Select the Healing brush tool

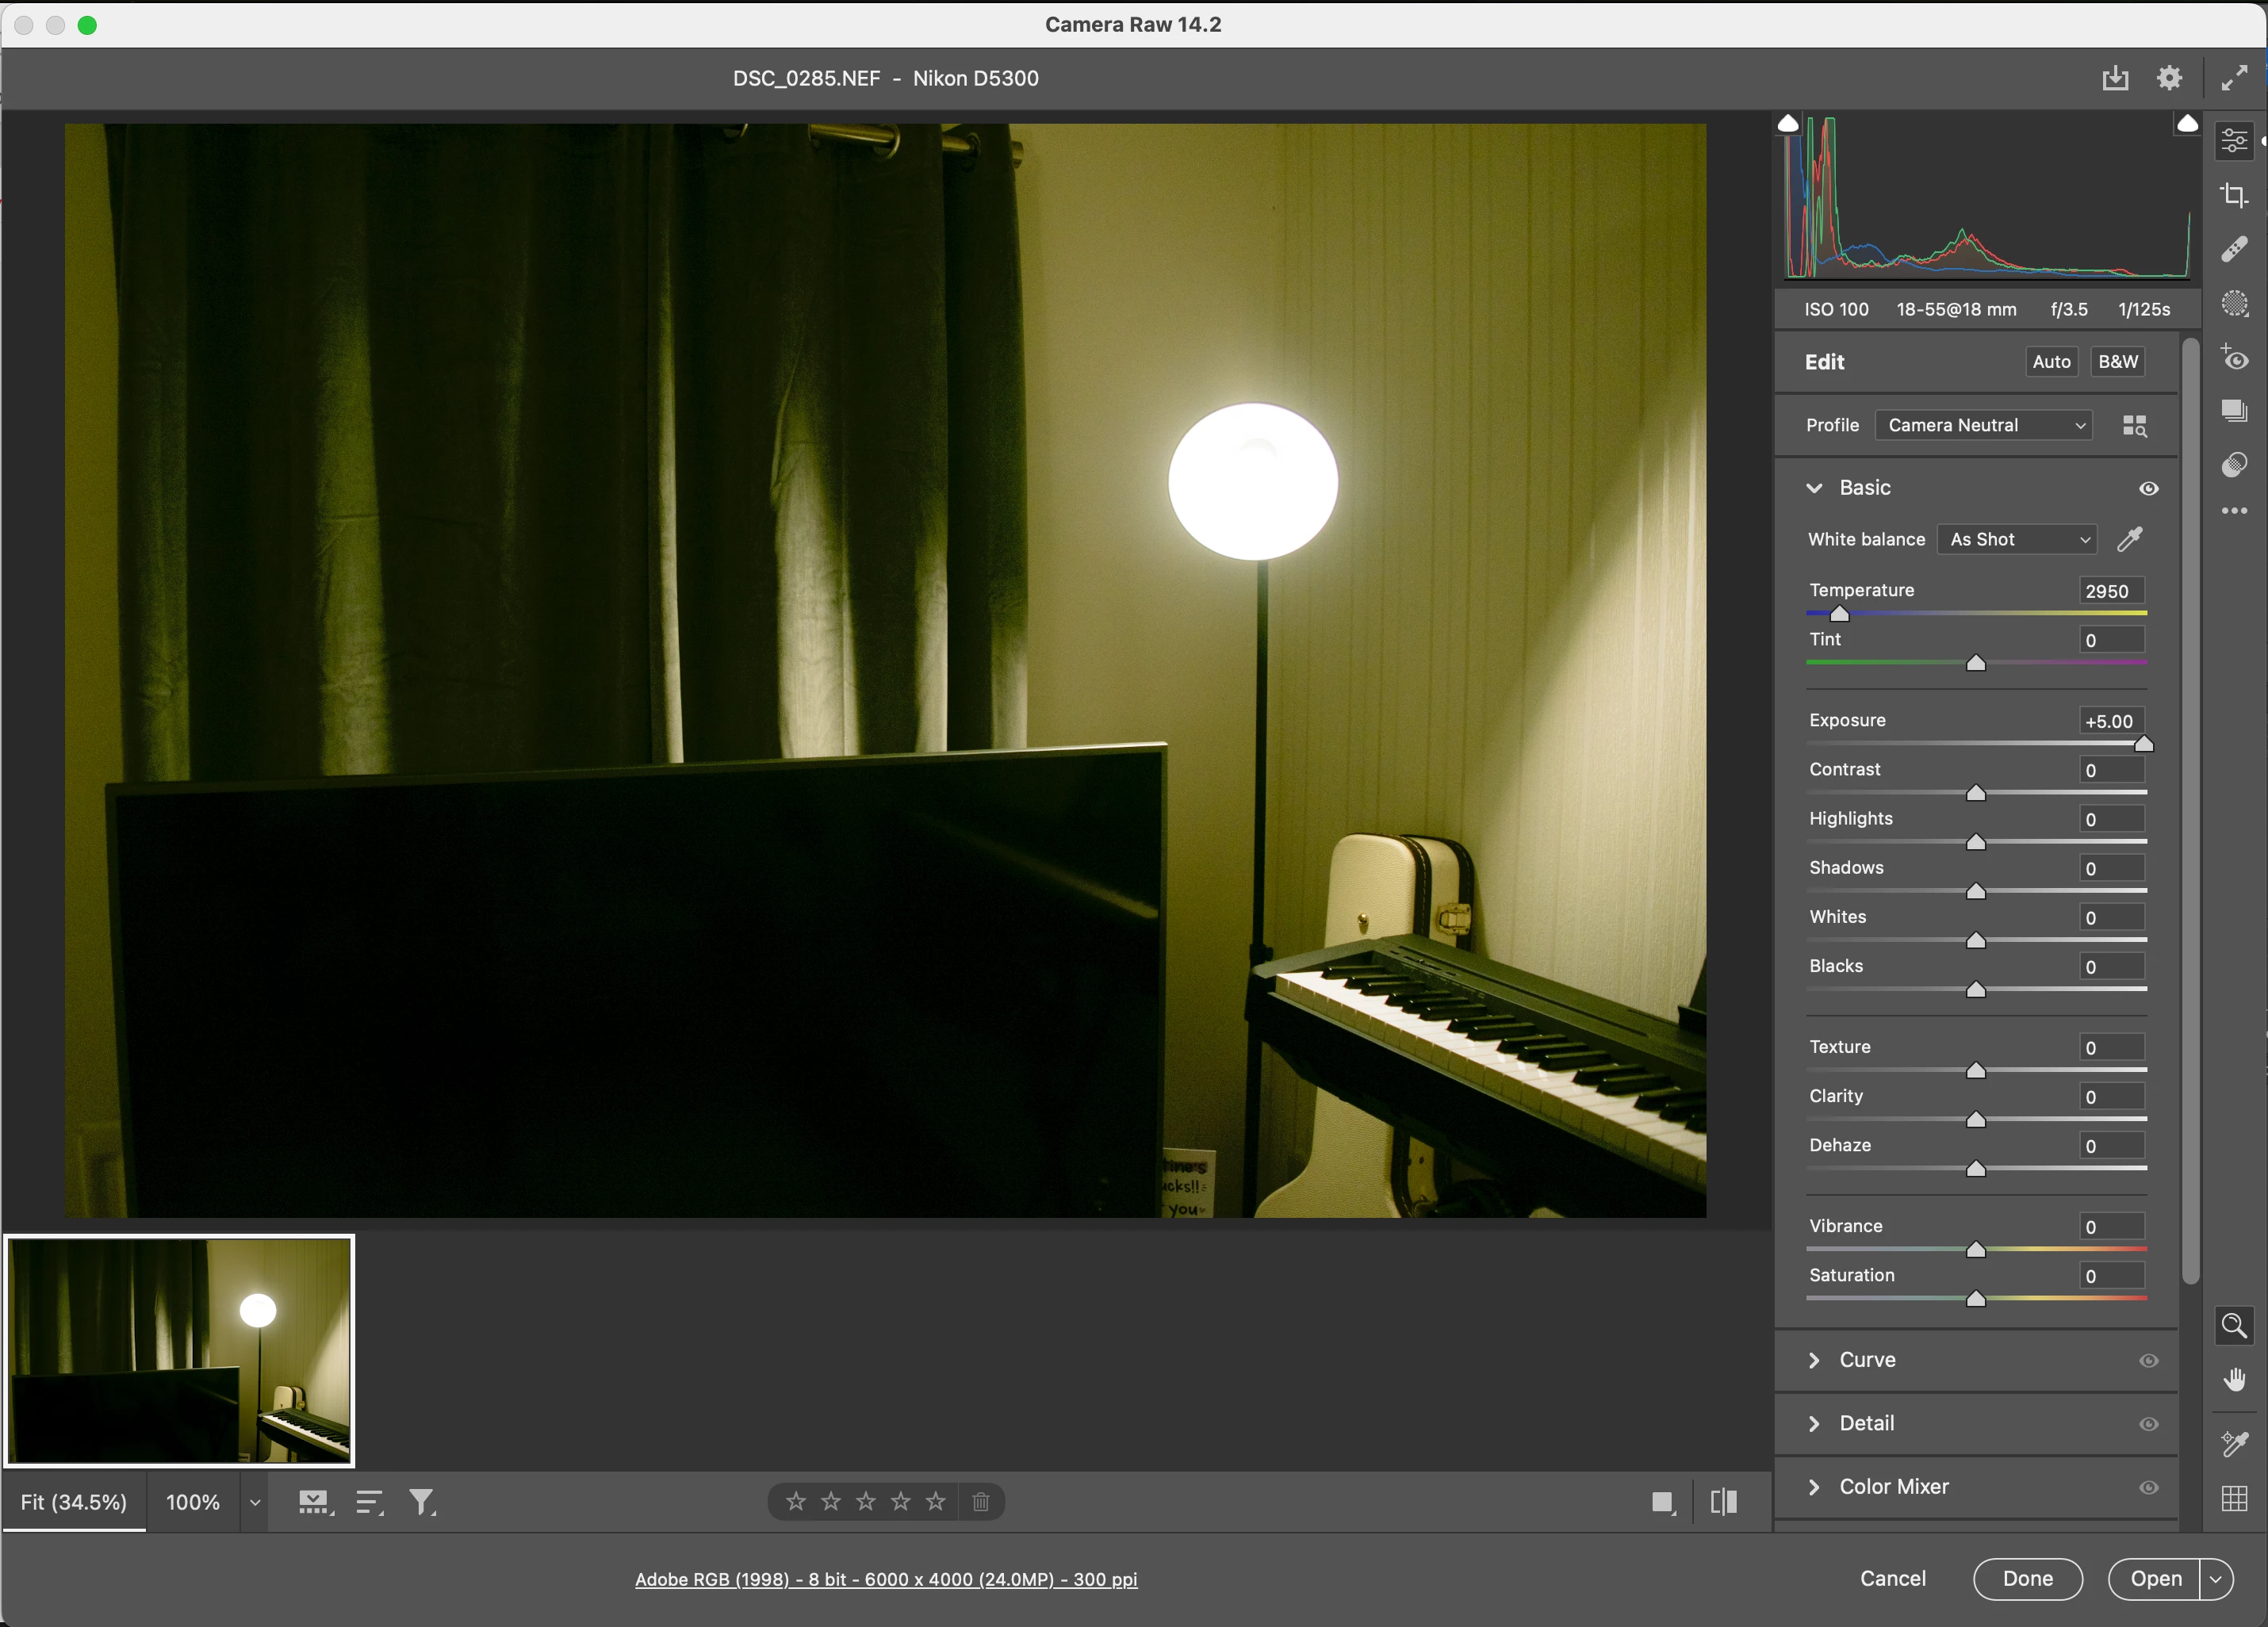click(2233, 249)
